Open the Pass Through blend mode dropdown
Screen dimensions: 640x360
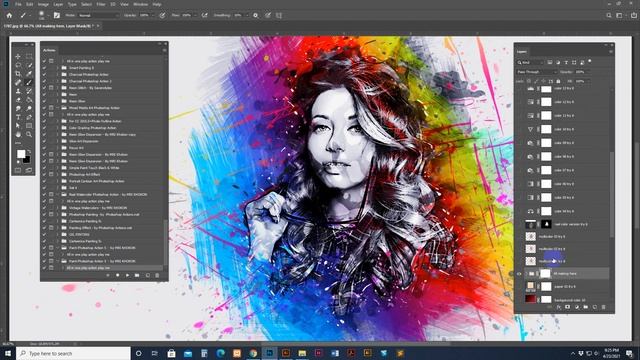click(x=536, y=72)
